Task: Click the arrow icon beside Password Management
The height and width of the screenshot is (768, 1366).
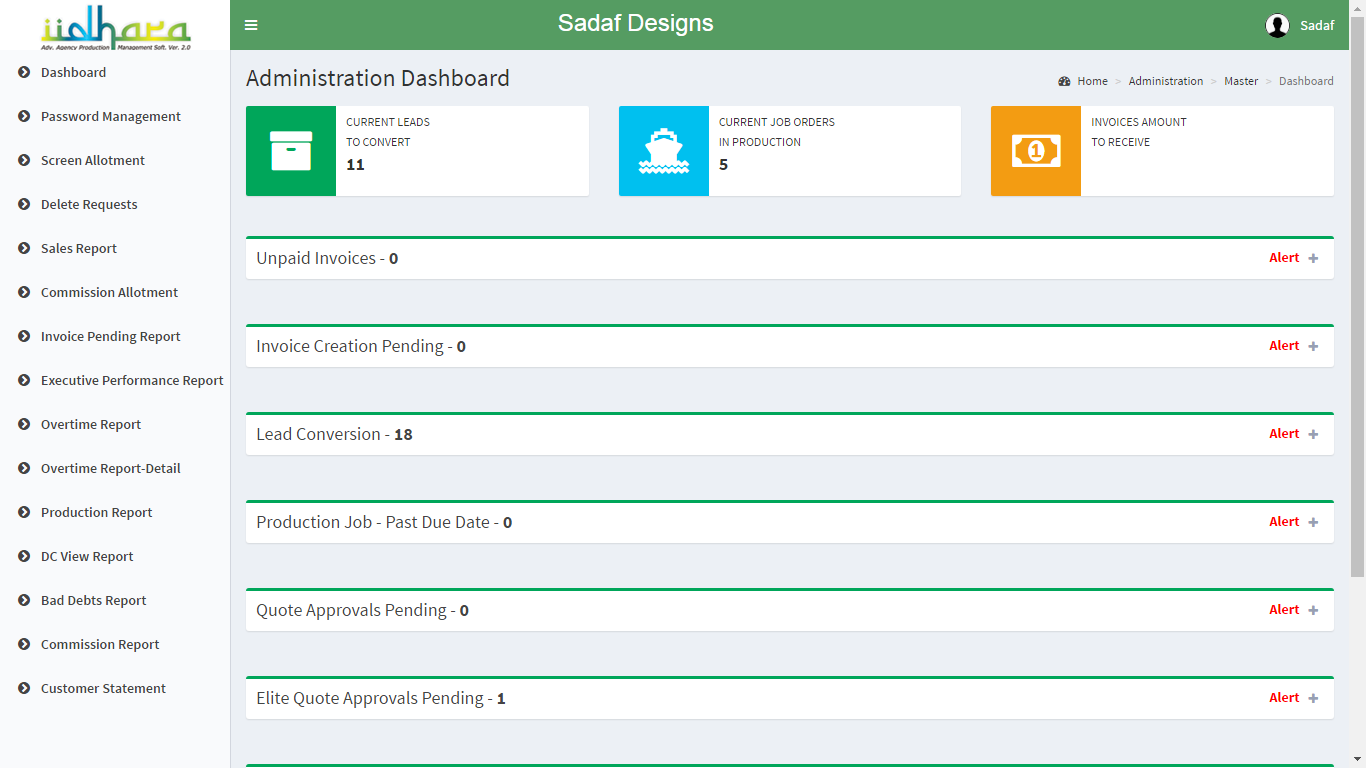Action: [24, 116]
